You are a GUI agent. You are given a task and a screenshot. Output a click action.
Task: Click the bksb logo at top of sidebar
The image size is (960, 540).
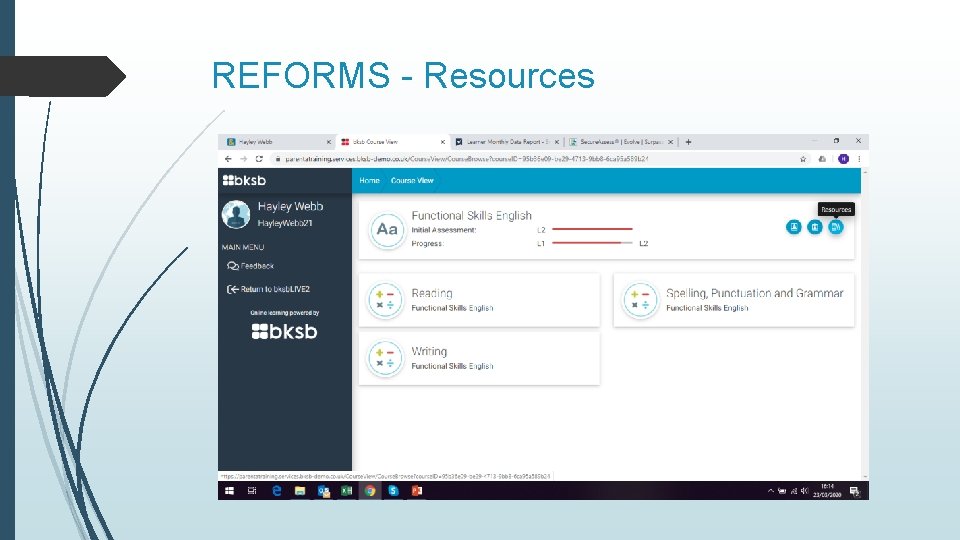[x=244, y=180]
